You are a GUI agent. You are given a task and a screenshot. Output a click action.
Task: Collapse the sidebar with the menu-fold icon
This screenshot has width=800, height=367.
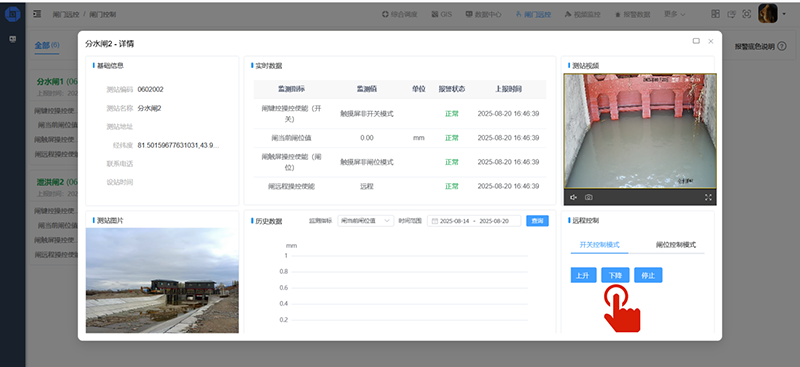coord(37,14)
